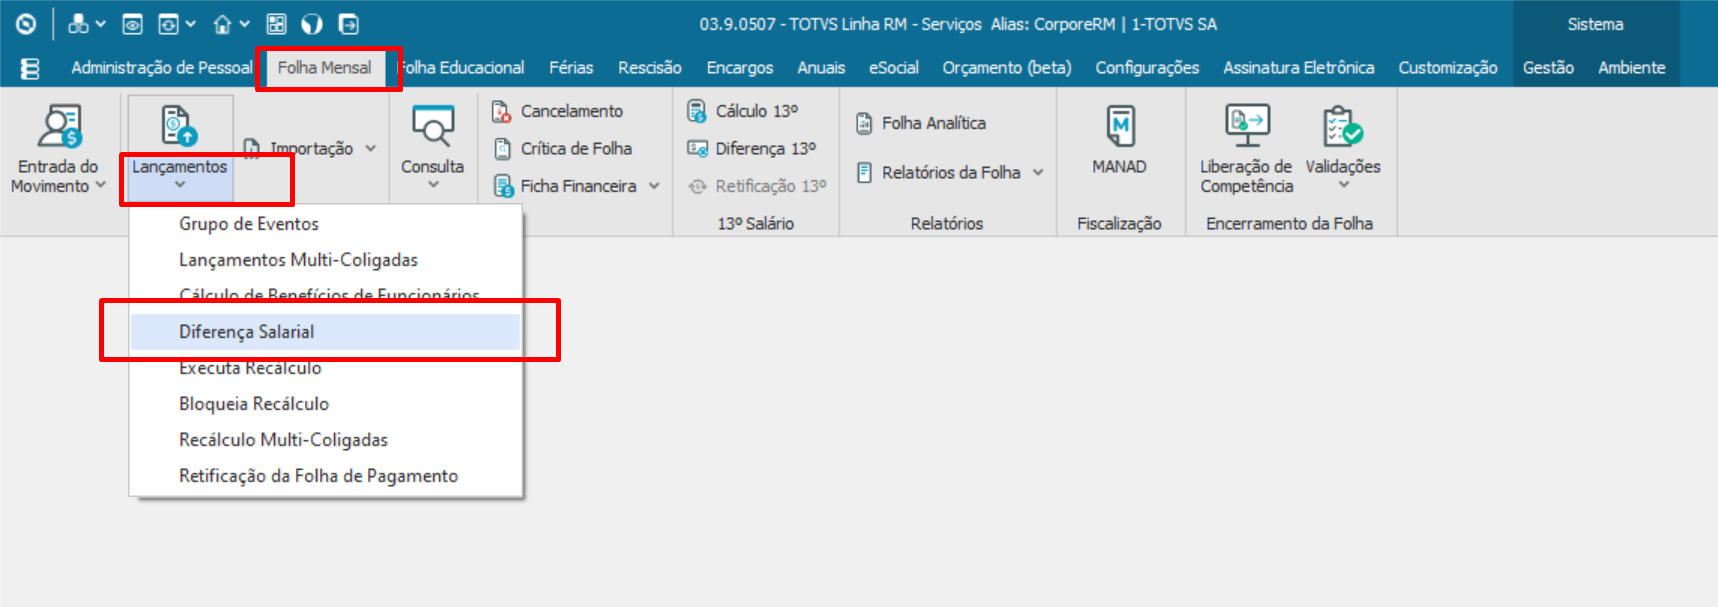Expand the Importação dropdown arrow

point(371,148)
